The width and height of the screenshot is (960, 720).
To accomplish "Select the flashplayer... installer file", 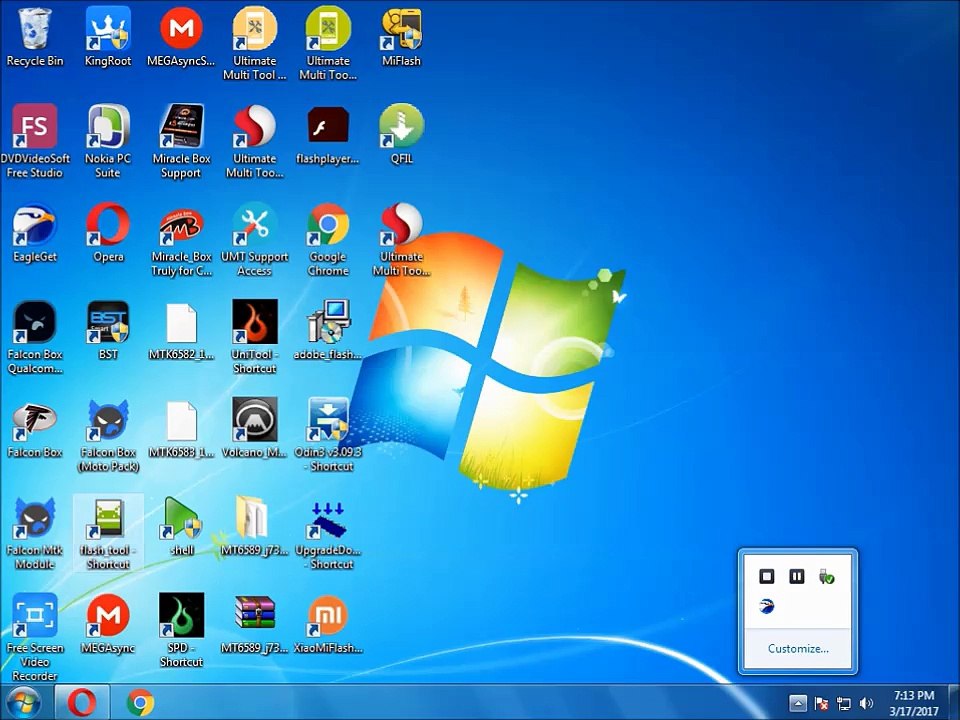I will [x=328, y=135].
